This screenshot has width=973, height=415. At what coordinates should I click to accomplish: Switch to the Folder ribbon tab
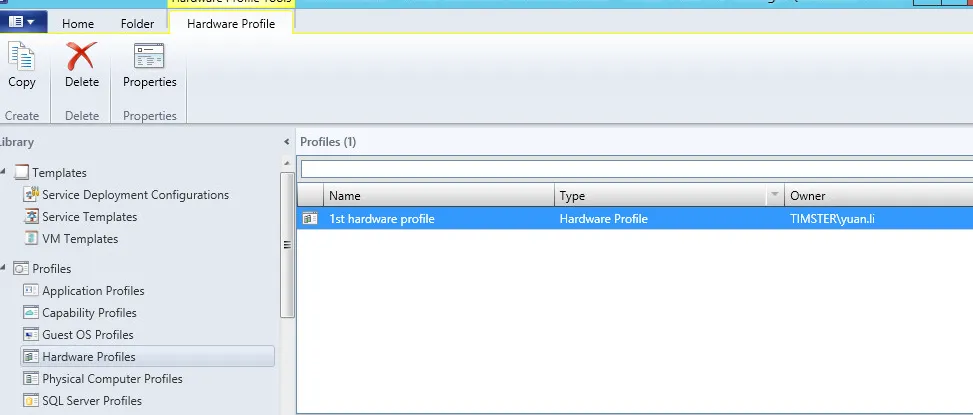click(137, 24)
